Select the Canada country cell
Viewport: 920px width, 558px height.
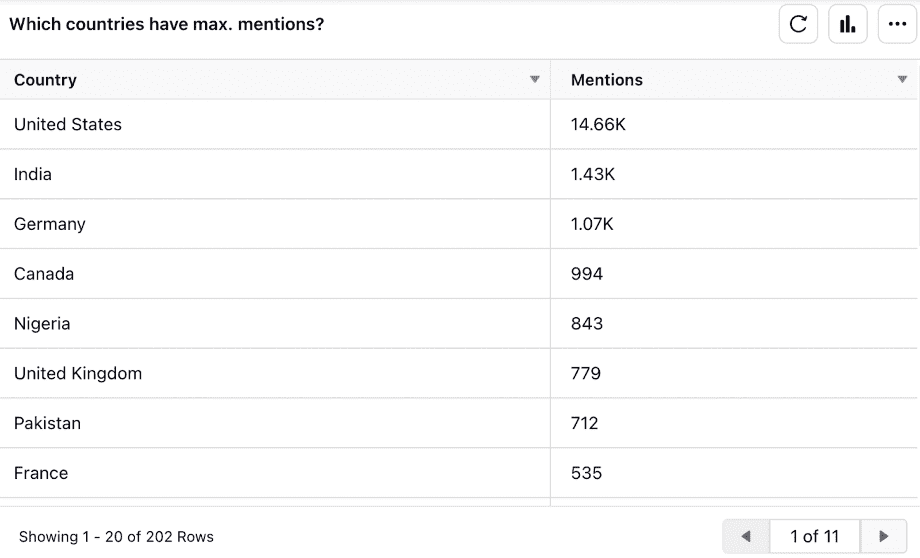click(x=44, y=274)
